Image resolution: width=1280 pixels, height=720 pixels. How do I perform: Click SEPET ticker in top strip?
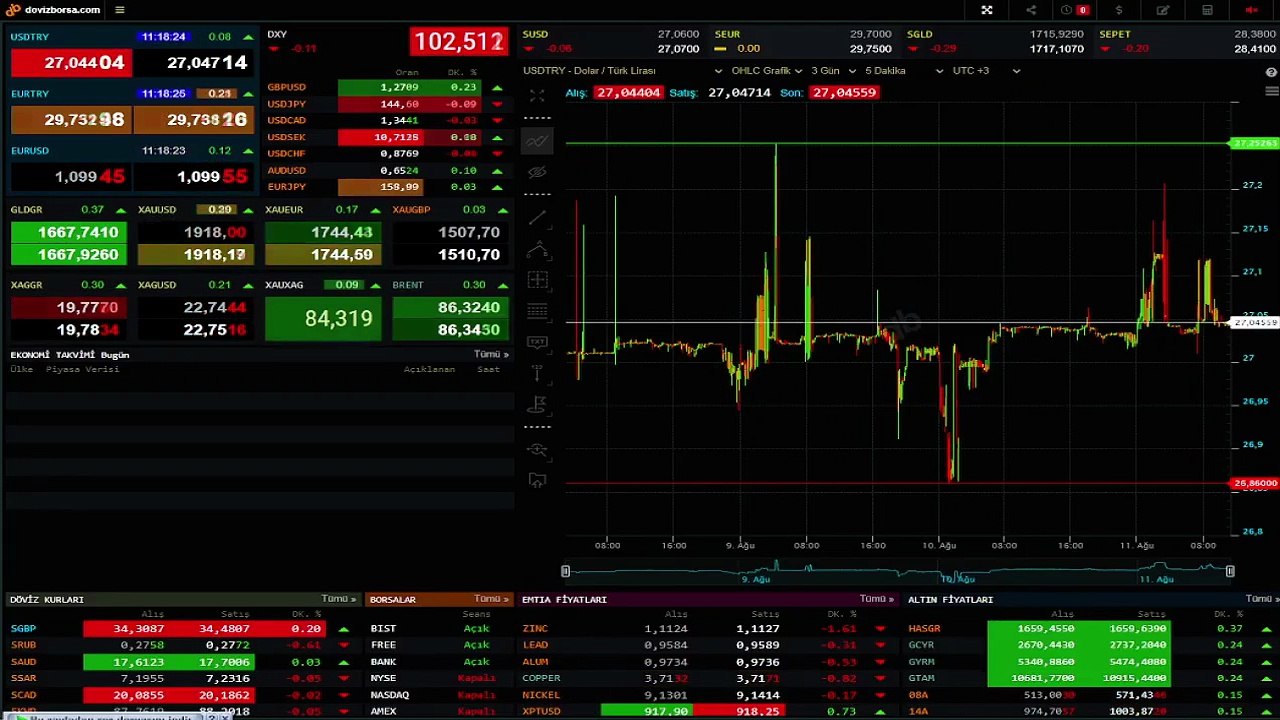[x=1187, y=41]
